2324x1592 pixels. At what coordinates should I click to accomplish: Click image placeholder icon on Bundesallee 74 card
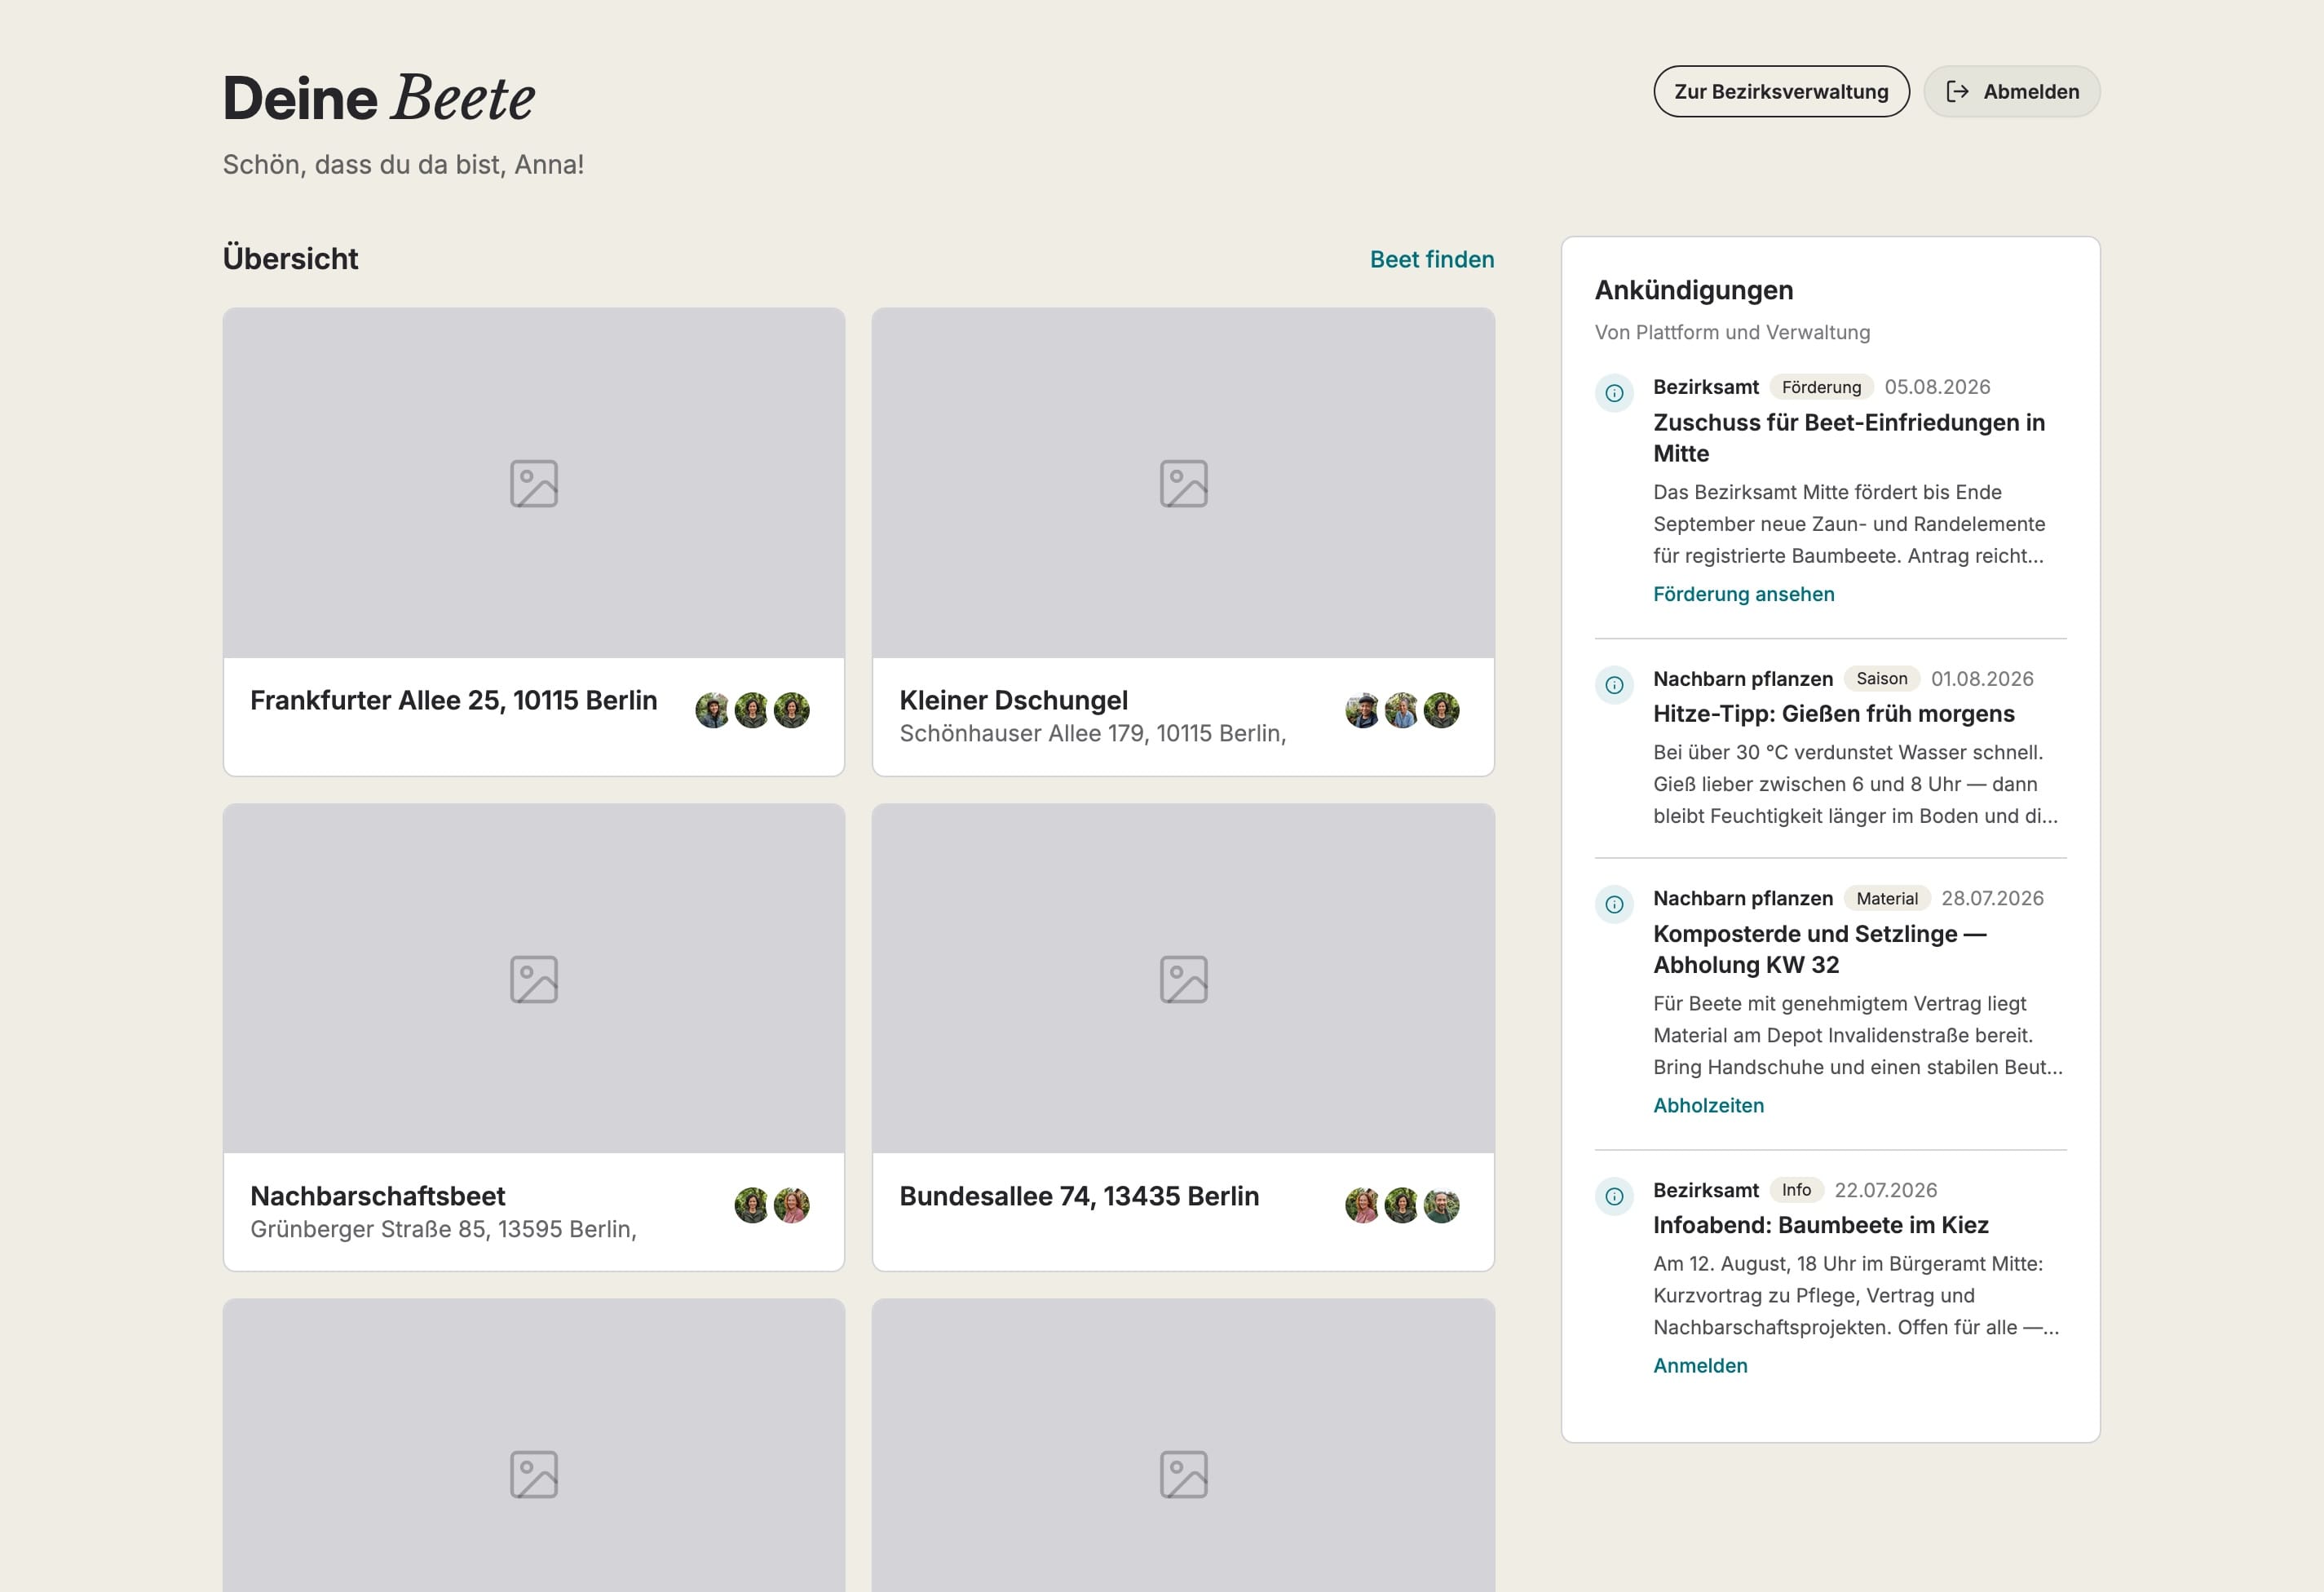[1184, 979]
